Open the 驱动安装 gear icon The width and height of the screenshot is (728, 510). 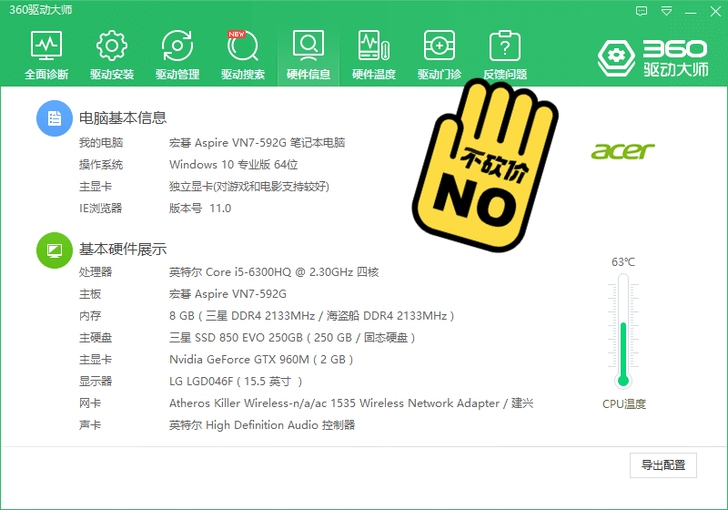[x=112, y=46]
